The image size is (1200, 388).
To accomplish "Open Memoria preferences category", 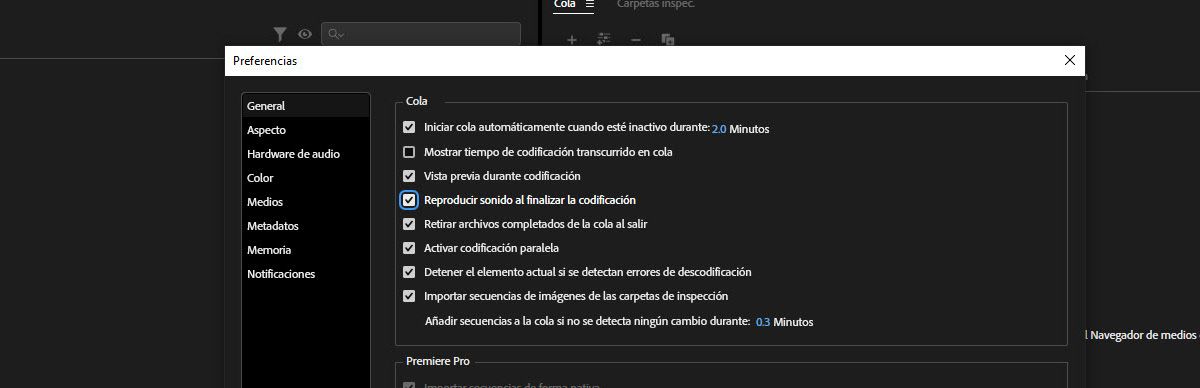I will click(306, 250).
